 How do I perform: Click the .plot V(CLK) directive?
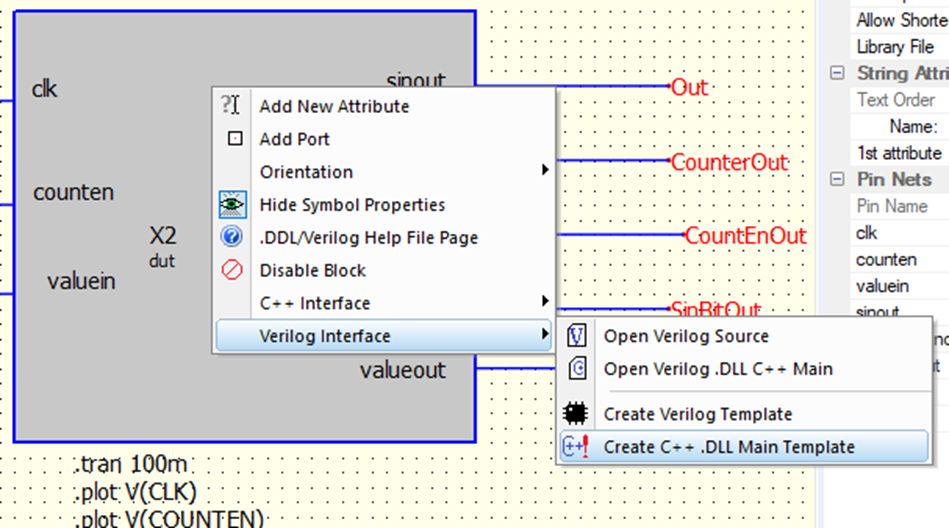(x=136, y=492)
